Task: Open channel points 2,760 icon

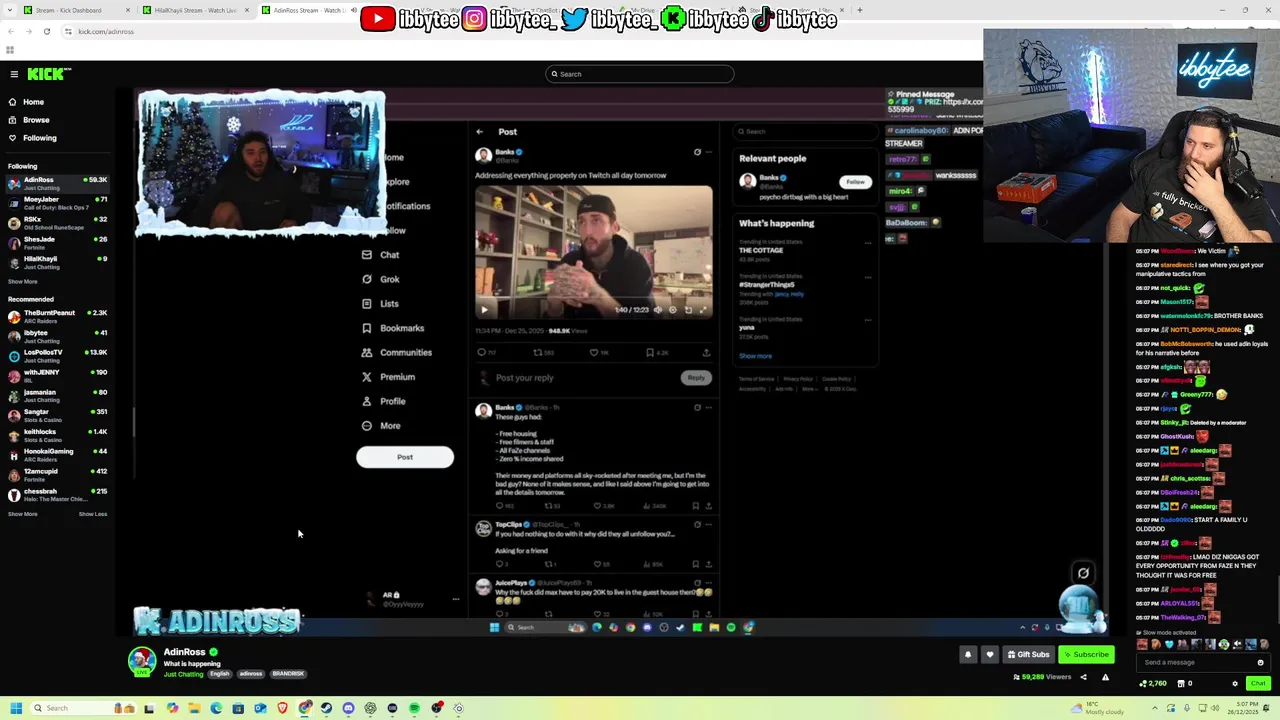Action: (1153, 684)
